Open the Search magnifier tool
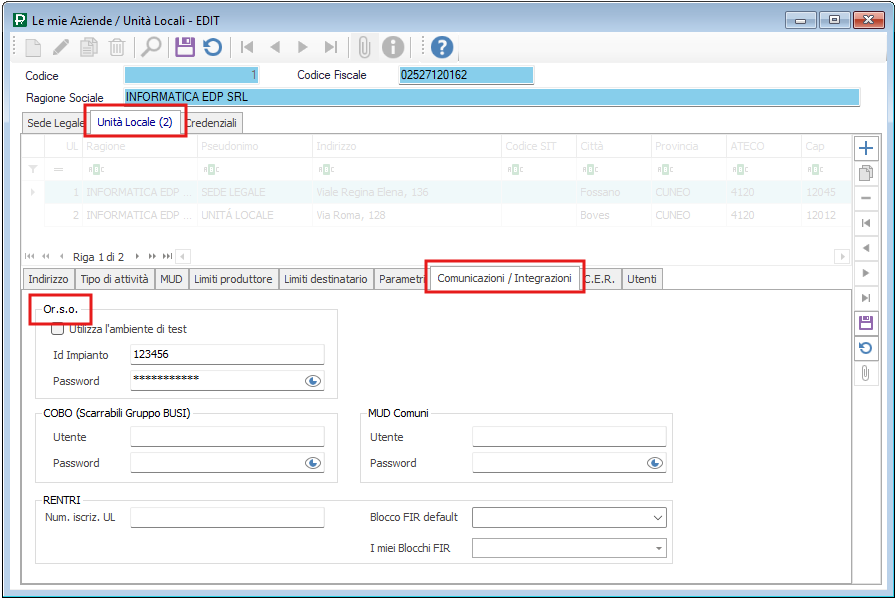 pos(151,47)
